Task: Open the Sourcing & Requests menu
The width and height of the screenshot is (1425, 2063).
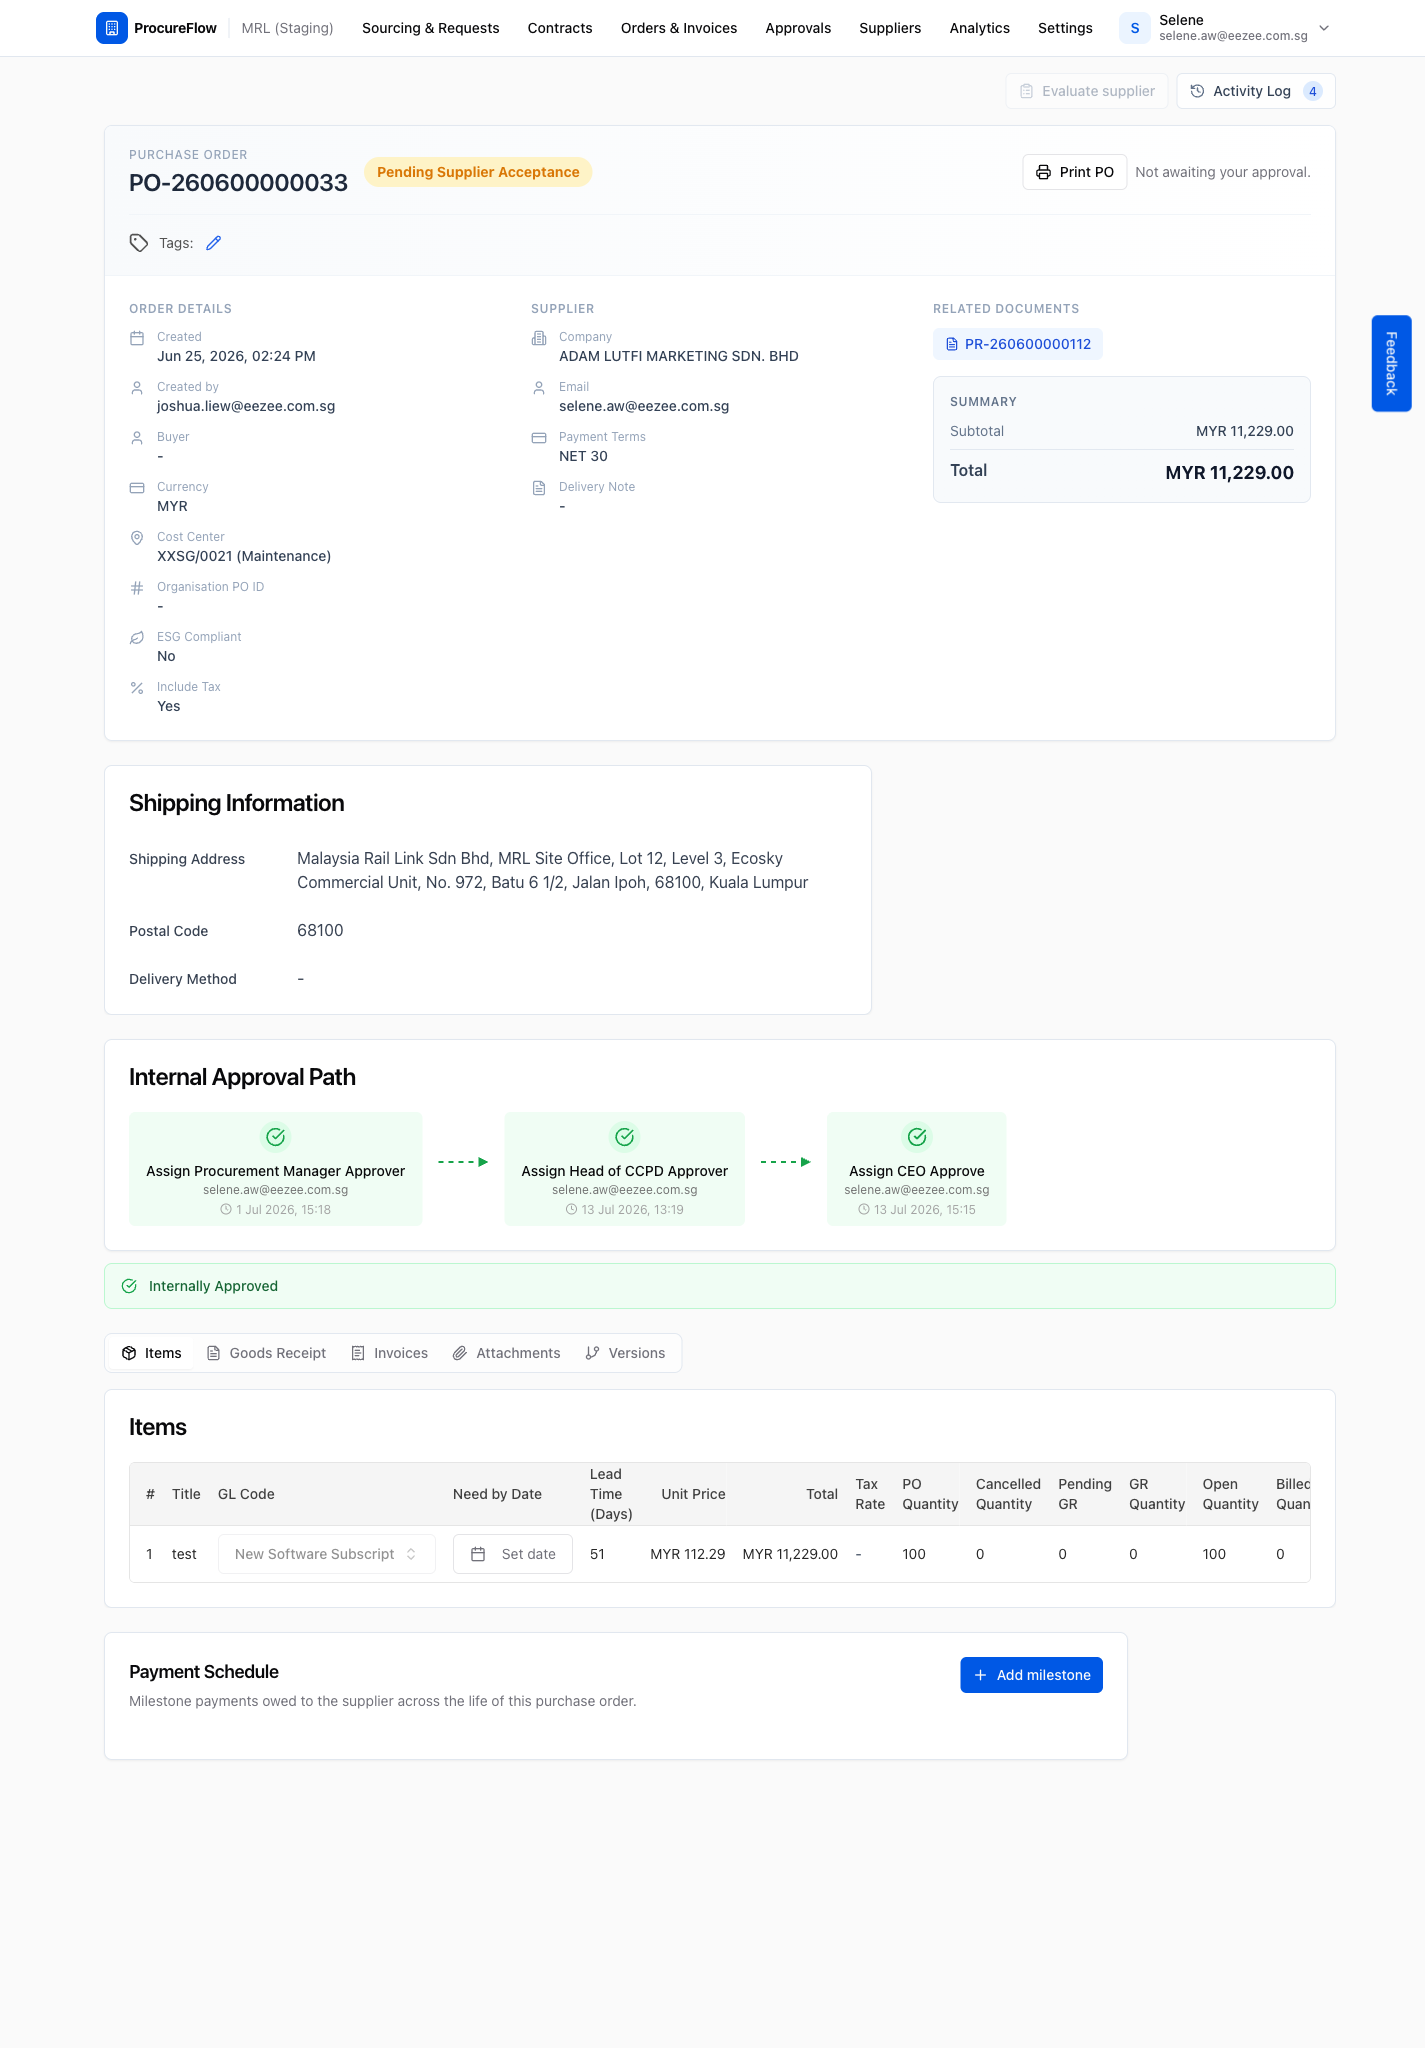Action: point(431,28)
